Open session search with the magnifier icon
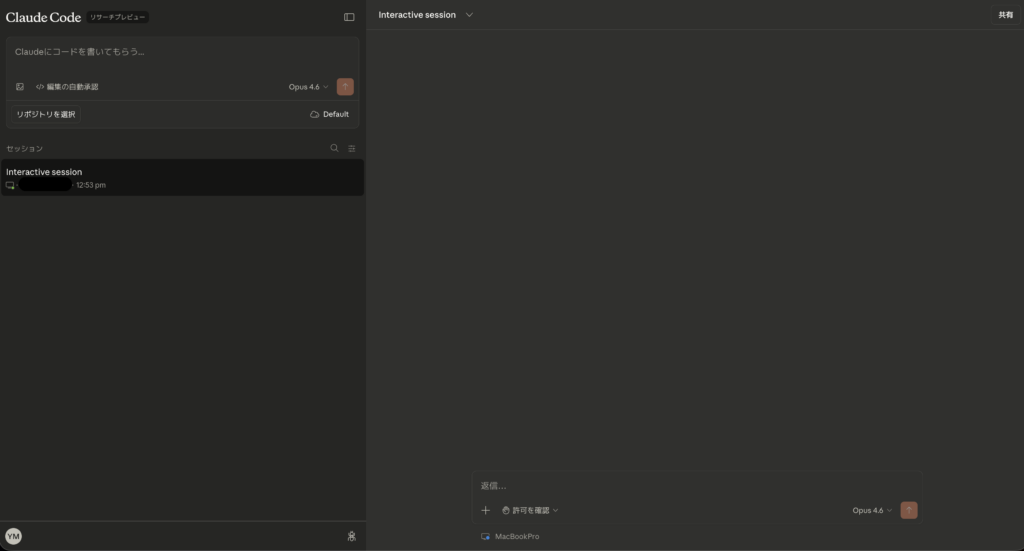 point(335,148)
